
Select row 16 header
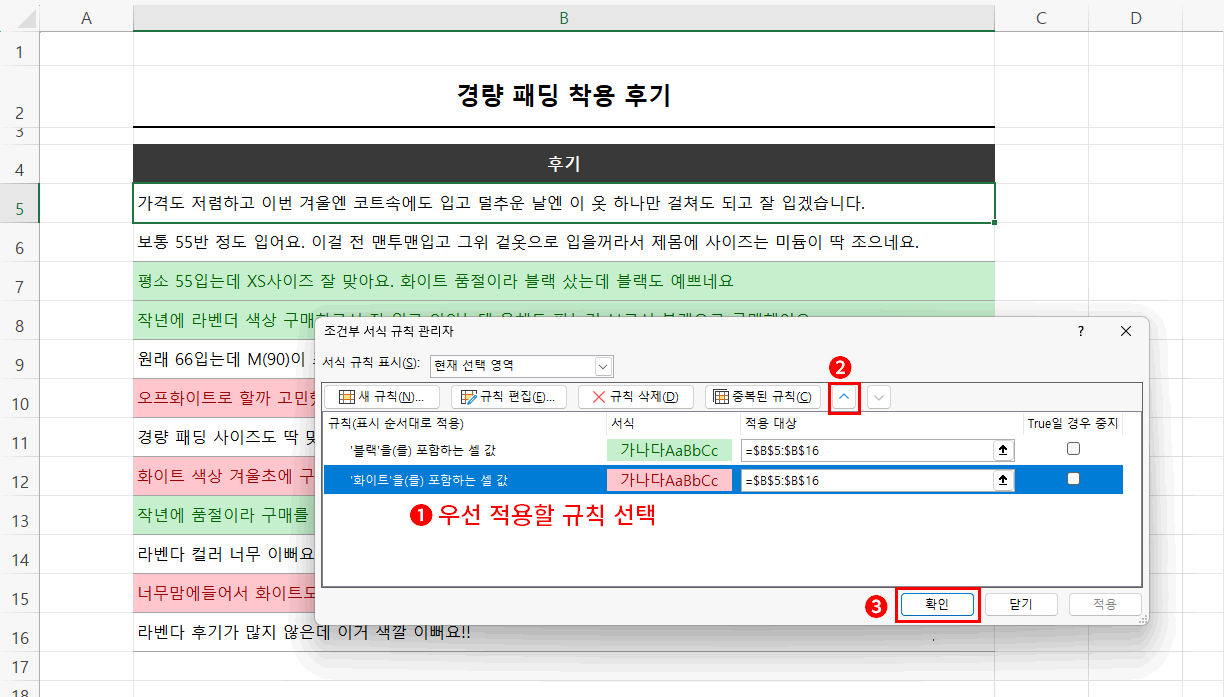point(20,633)
